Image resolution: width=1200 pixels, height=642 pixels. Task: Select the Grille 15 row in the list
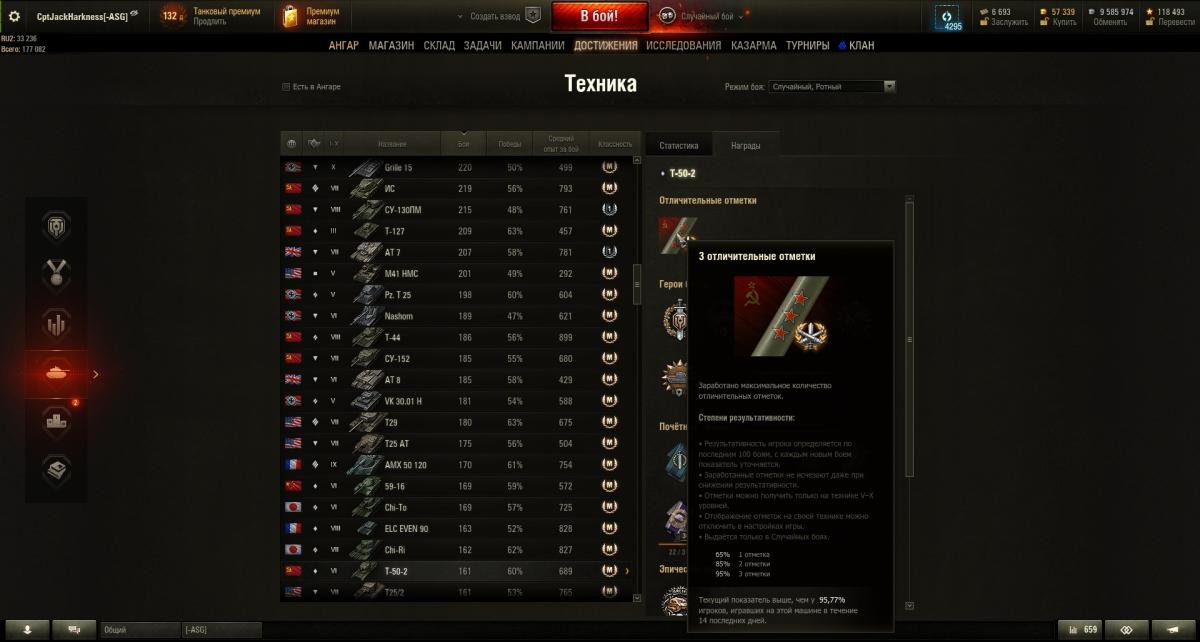click(458, 167)
